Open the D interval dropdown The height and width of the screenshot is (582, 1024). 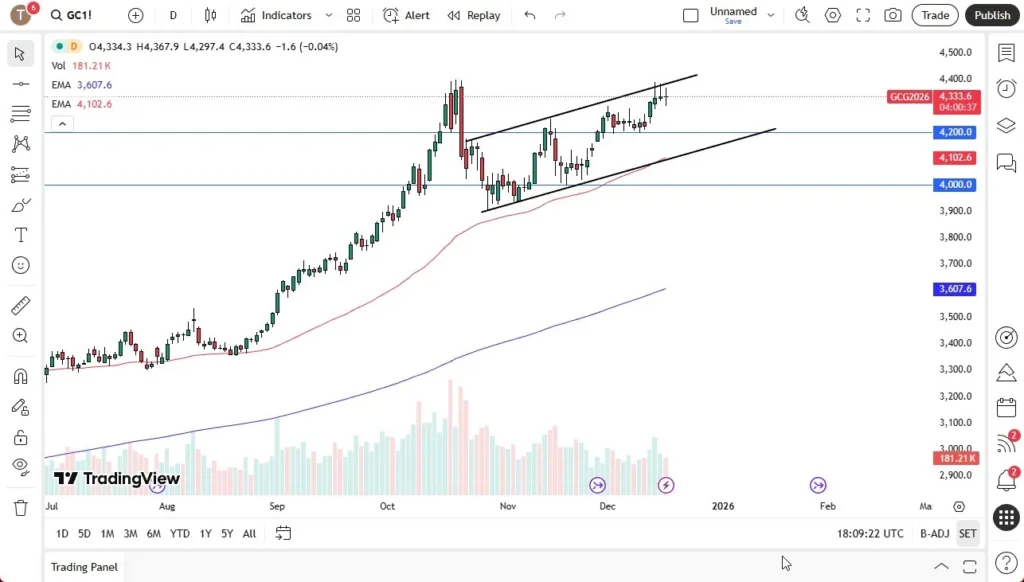coord(172,15)
